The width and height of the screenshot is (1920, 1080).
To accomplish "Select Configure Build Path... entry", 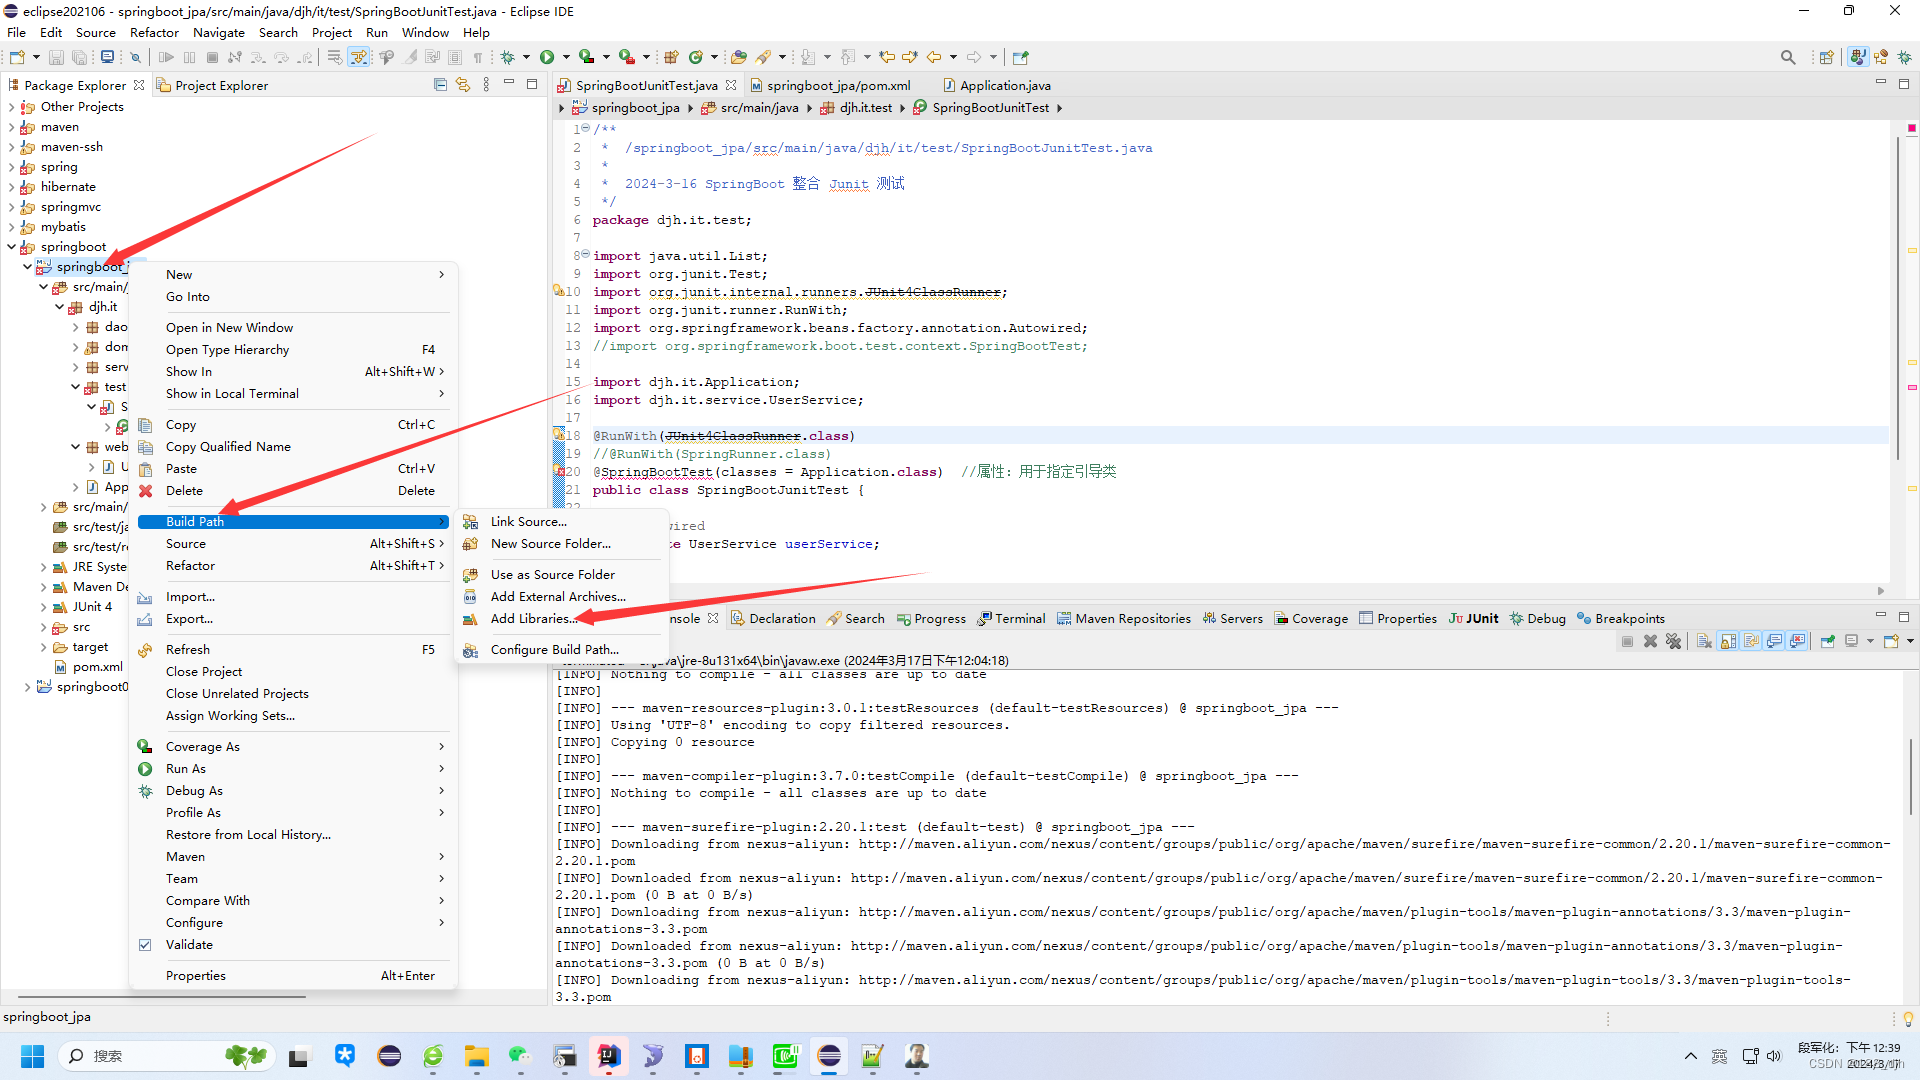I will click(x=554, y=650).
